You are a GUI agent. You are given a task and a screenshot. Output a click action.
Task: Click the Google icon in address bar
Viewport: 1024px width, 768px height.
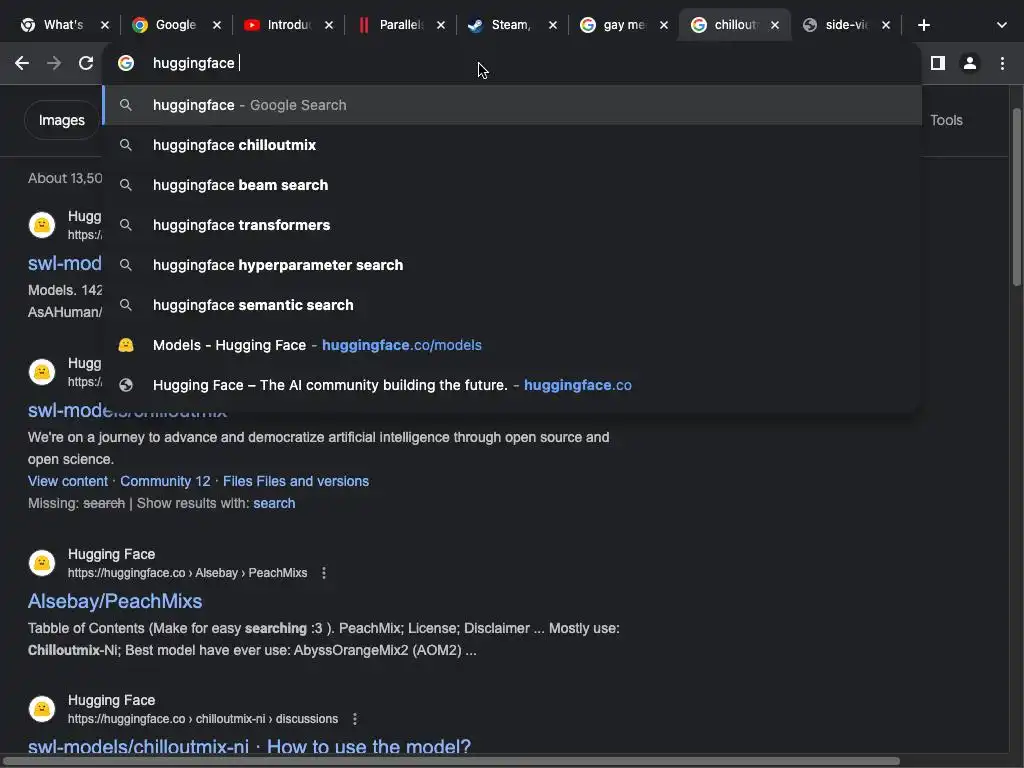pyautogui.click(x=126, y=63)
